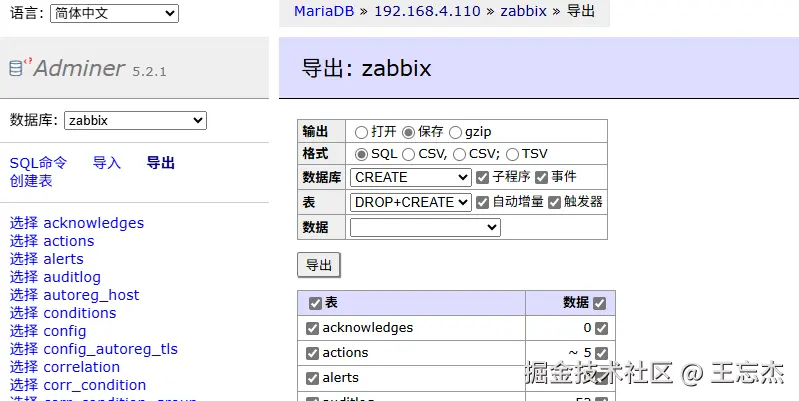Screen dimensions: 799x401
Task: Open acknowledges table in sidebar
Action: pyautogui.click(x=94, y=223)
